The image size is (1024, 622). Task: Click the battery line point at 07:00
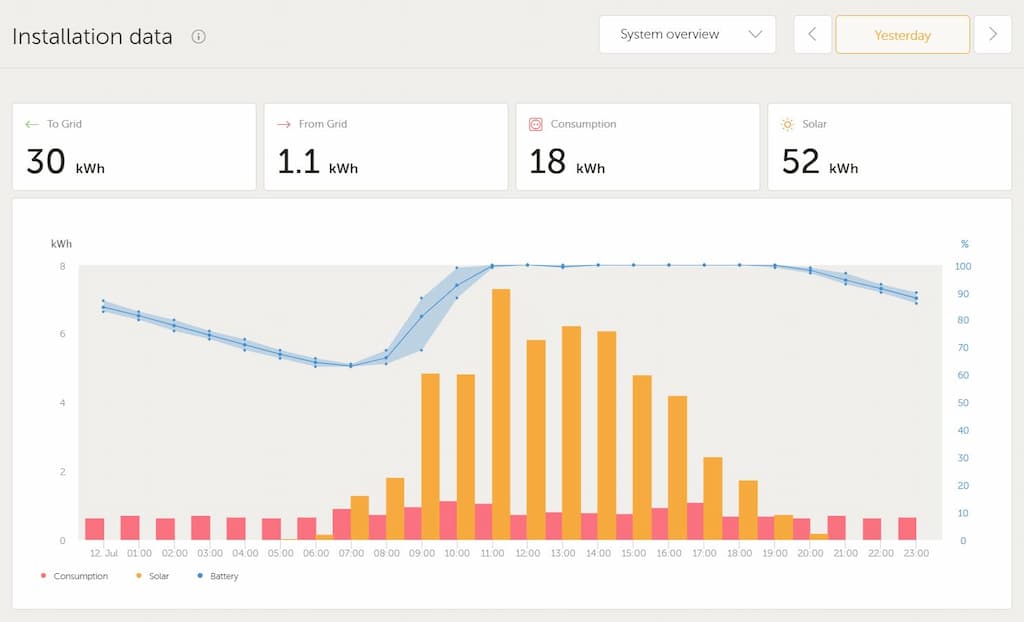coord(350,365)
